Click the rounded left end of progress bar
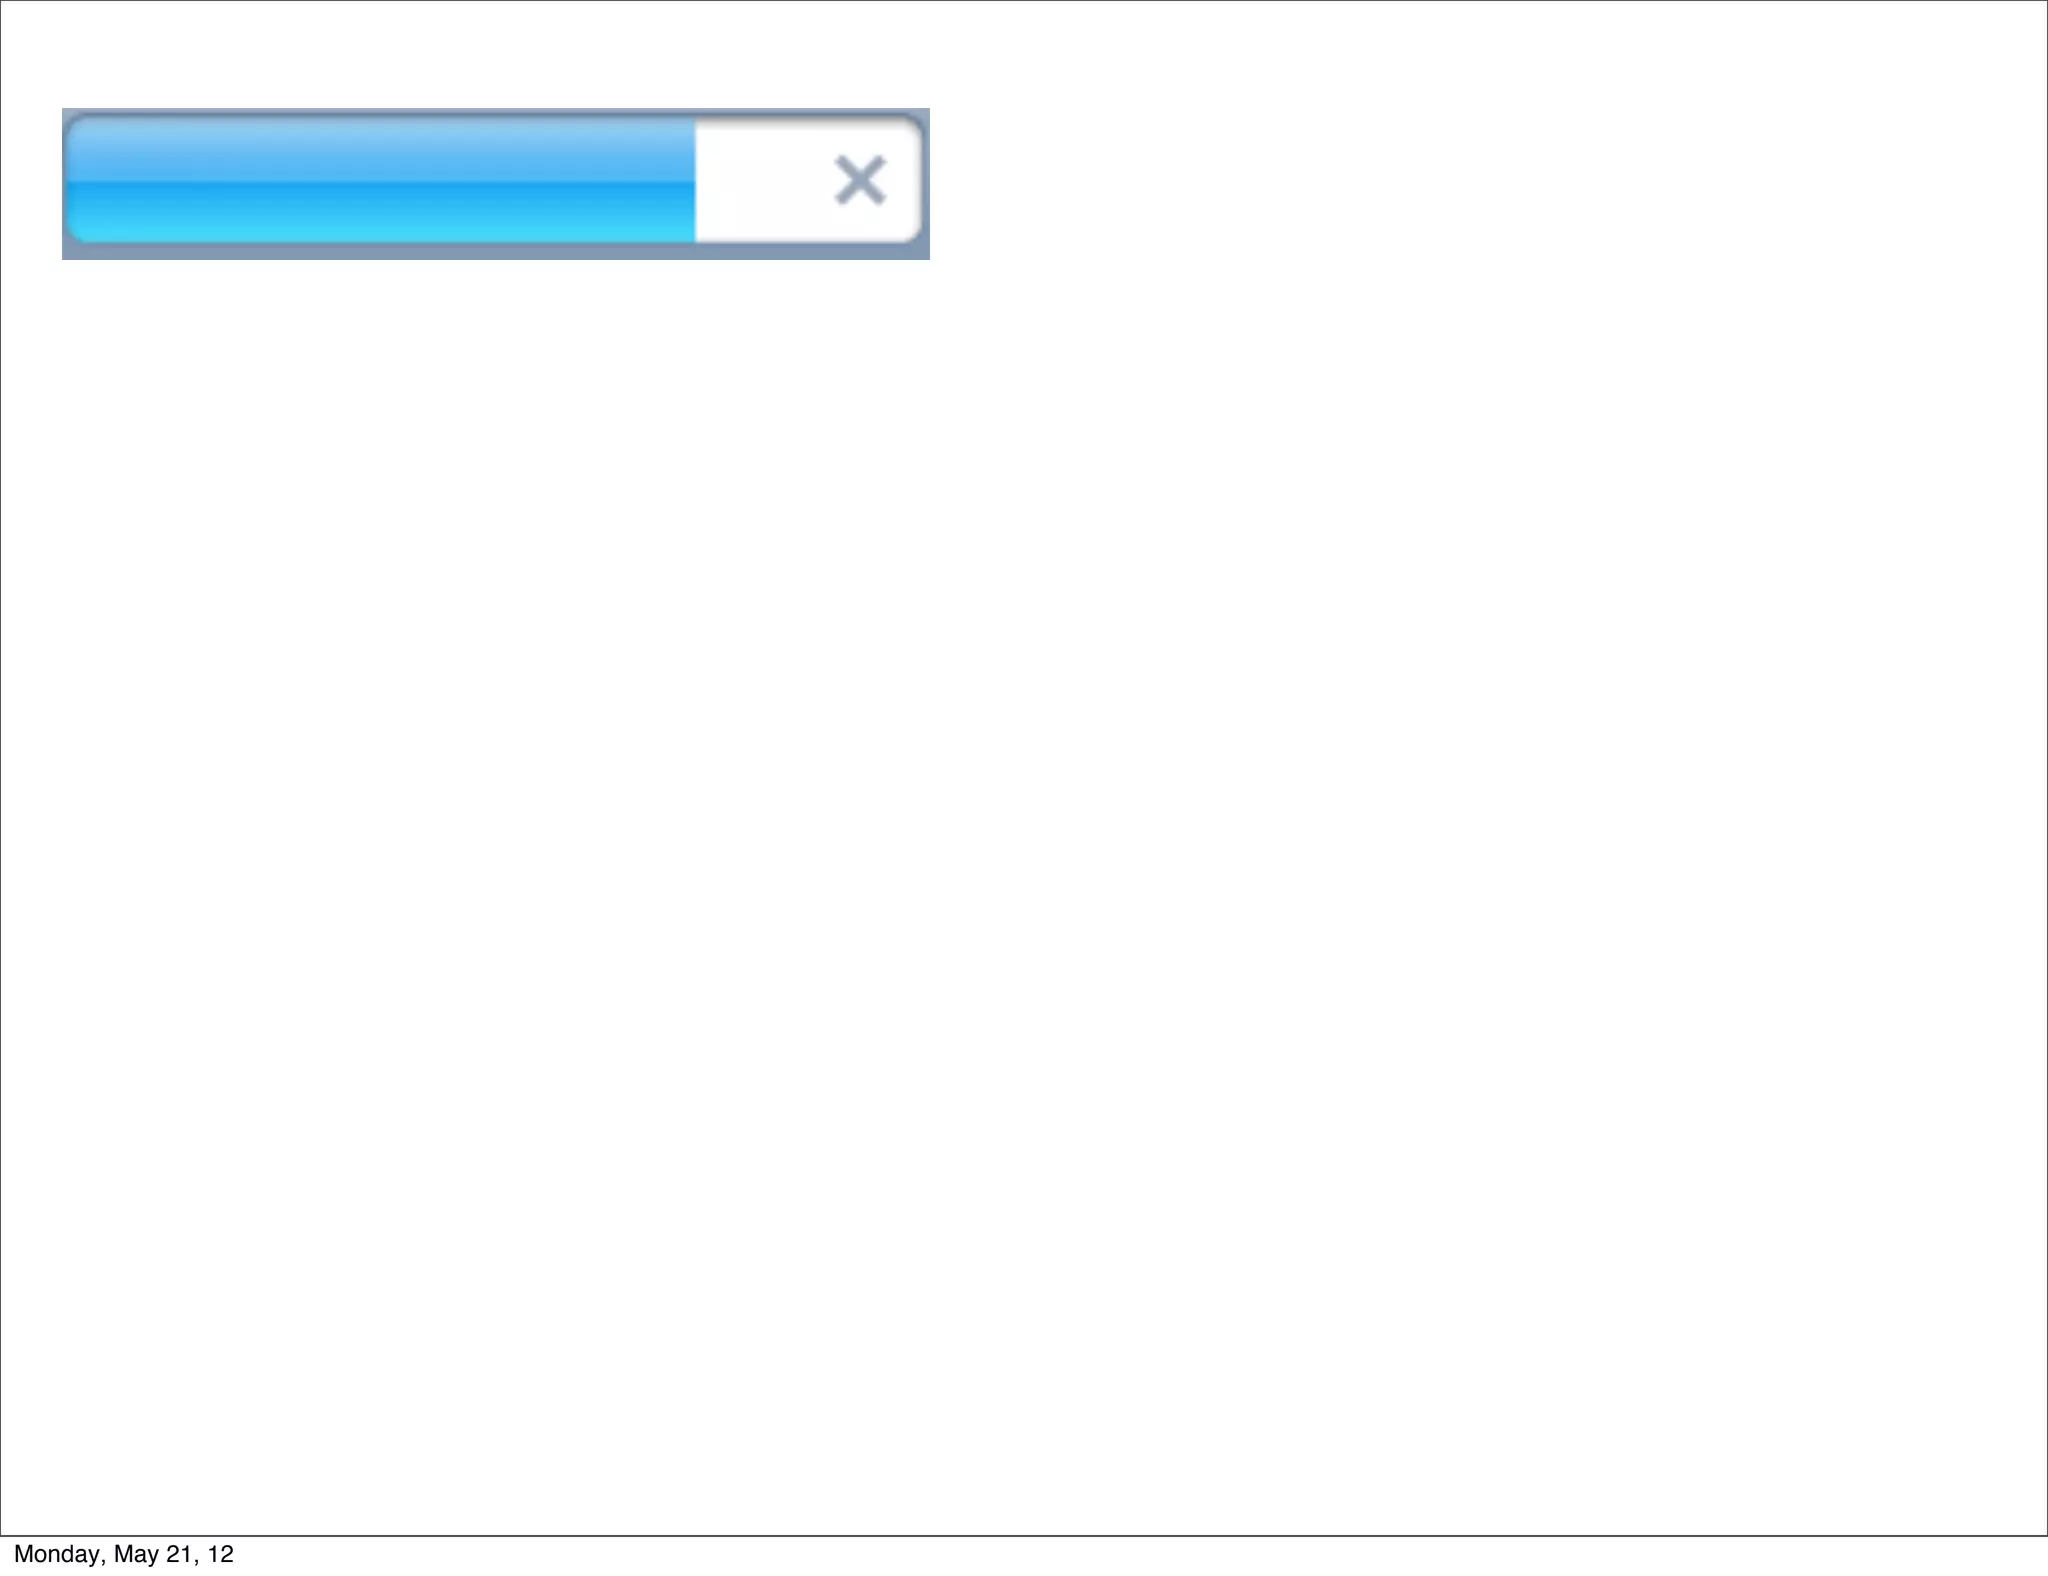Viewport: 2048px width, 1576px height. [75, 180]
